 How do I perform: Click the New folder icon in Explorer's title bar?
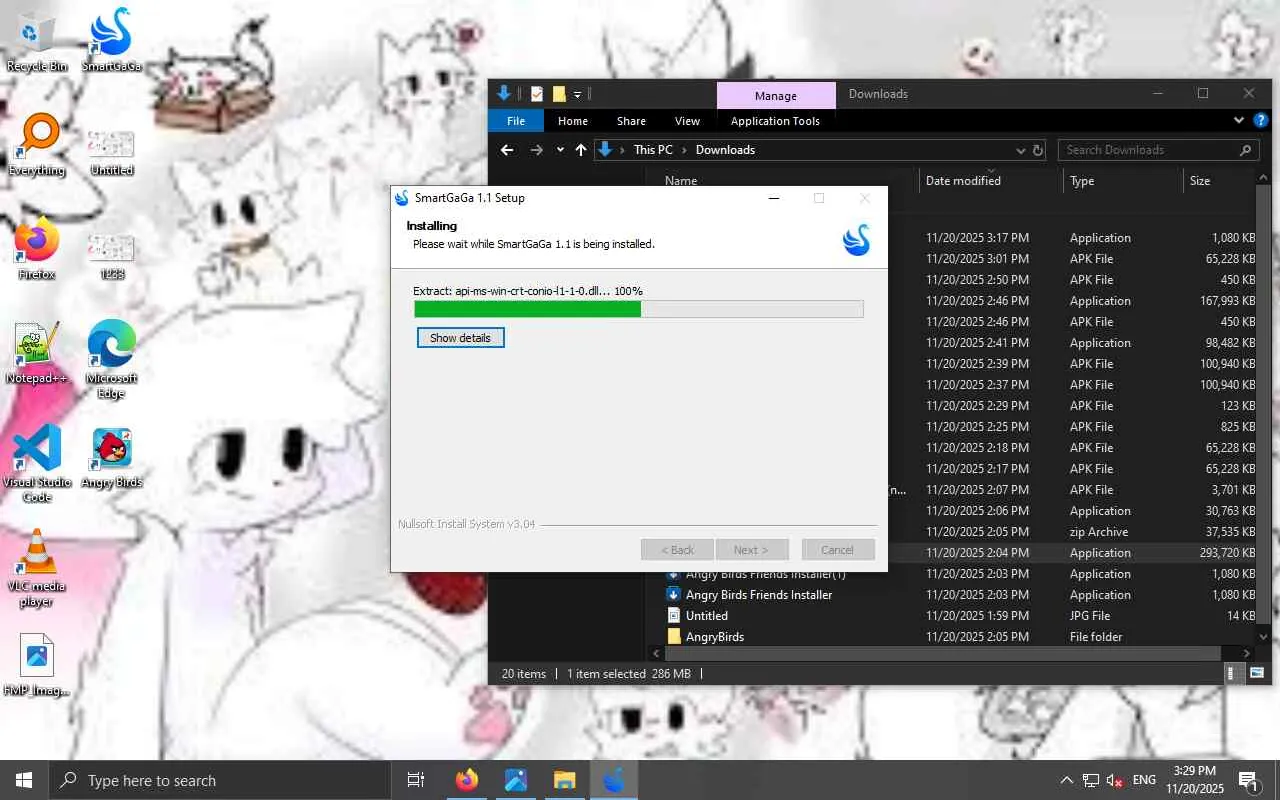click(559, 94)
